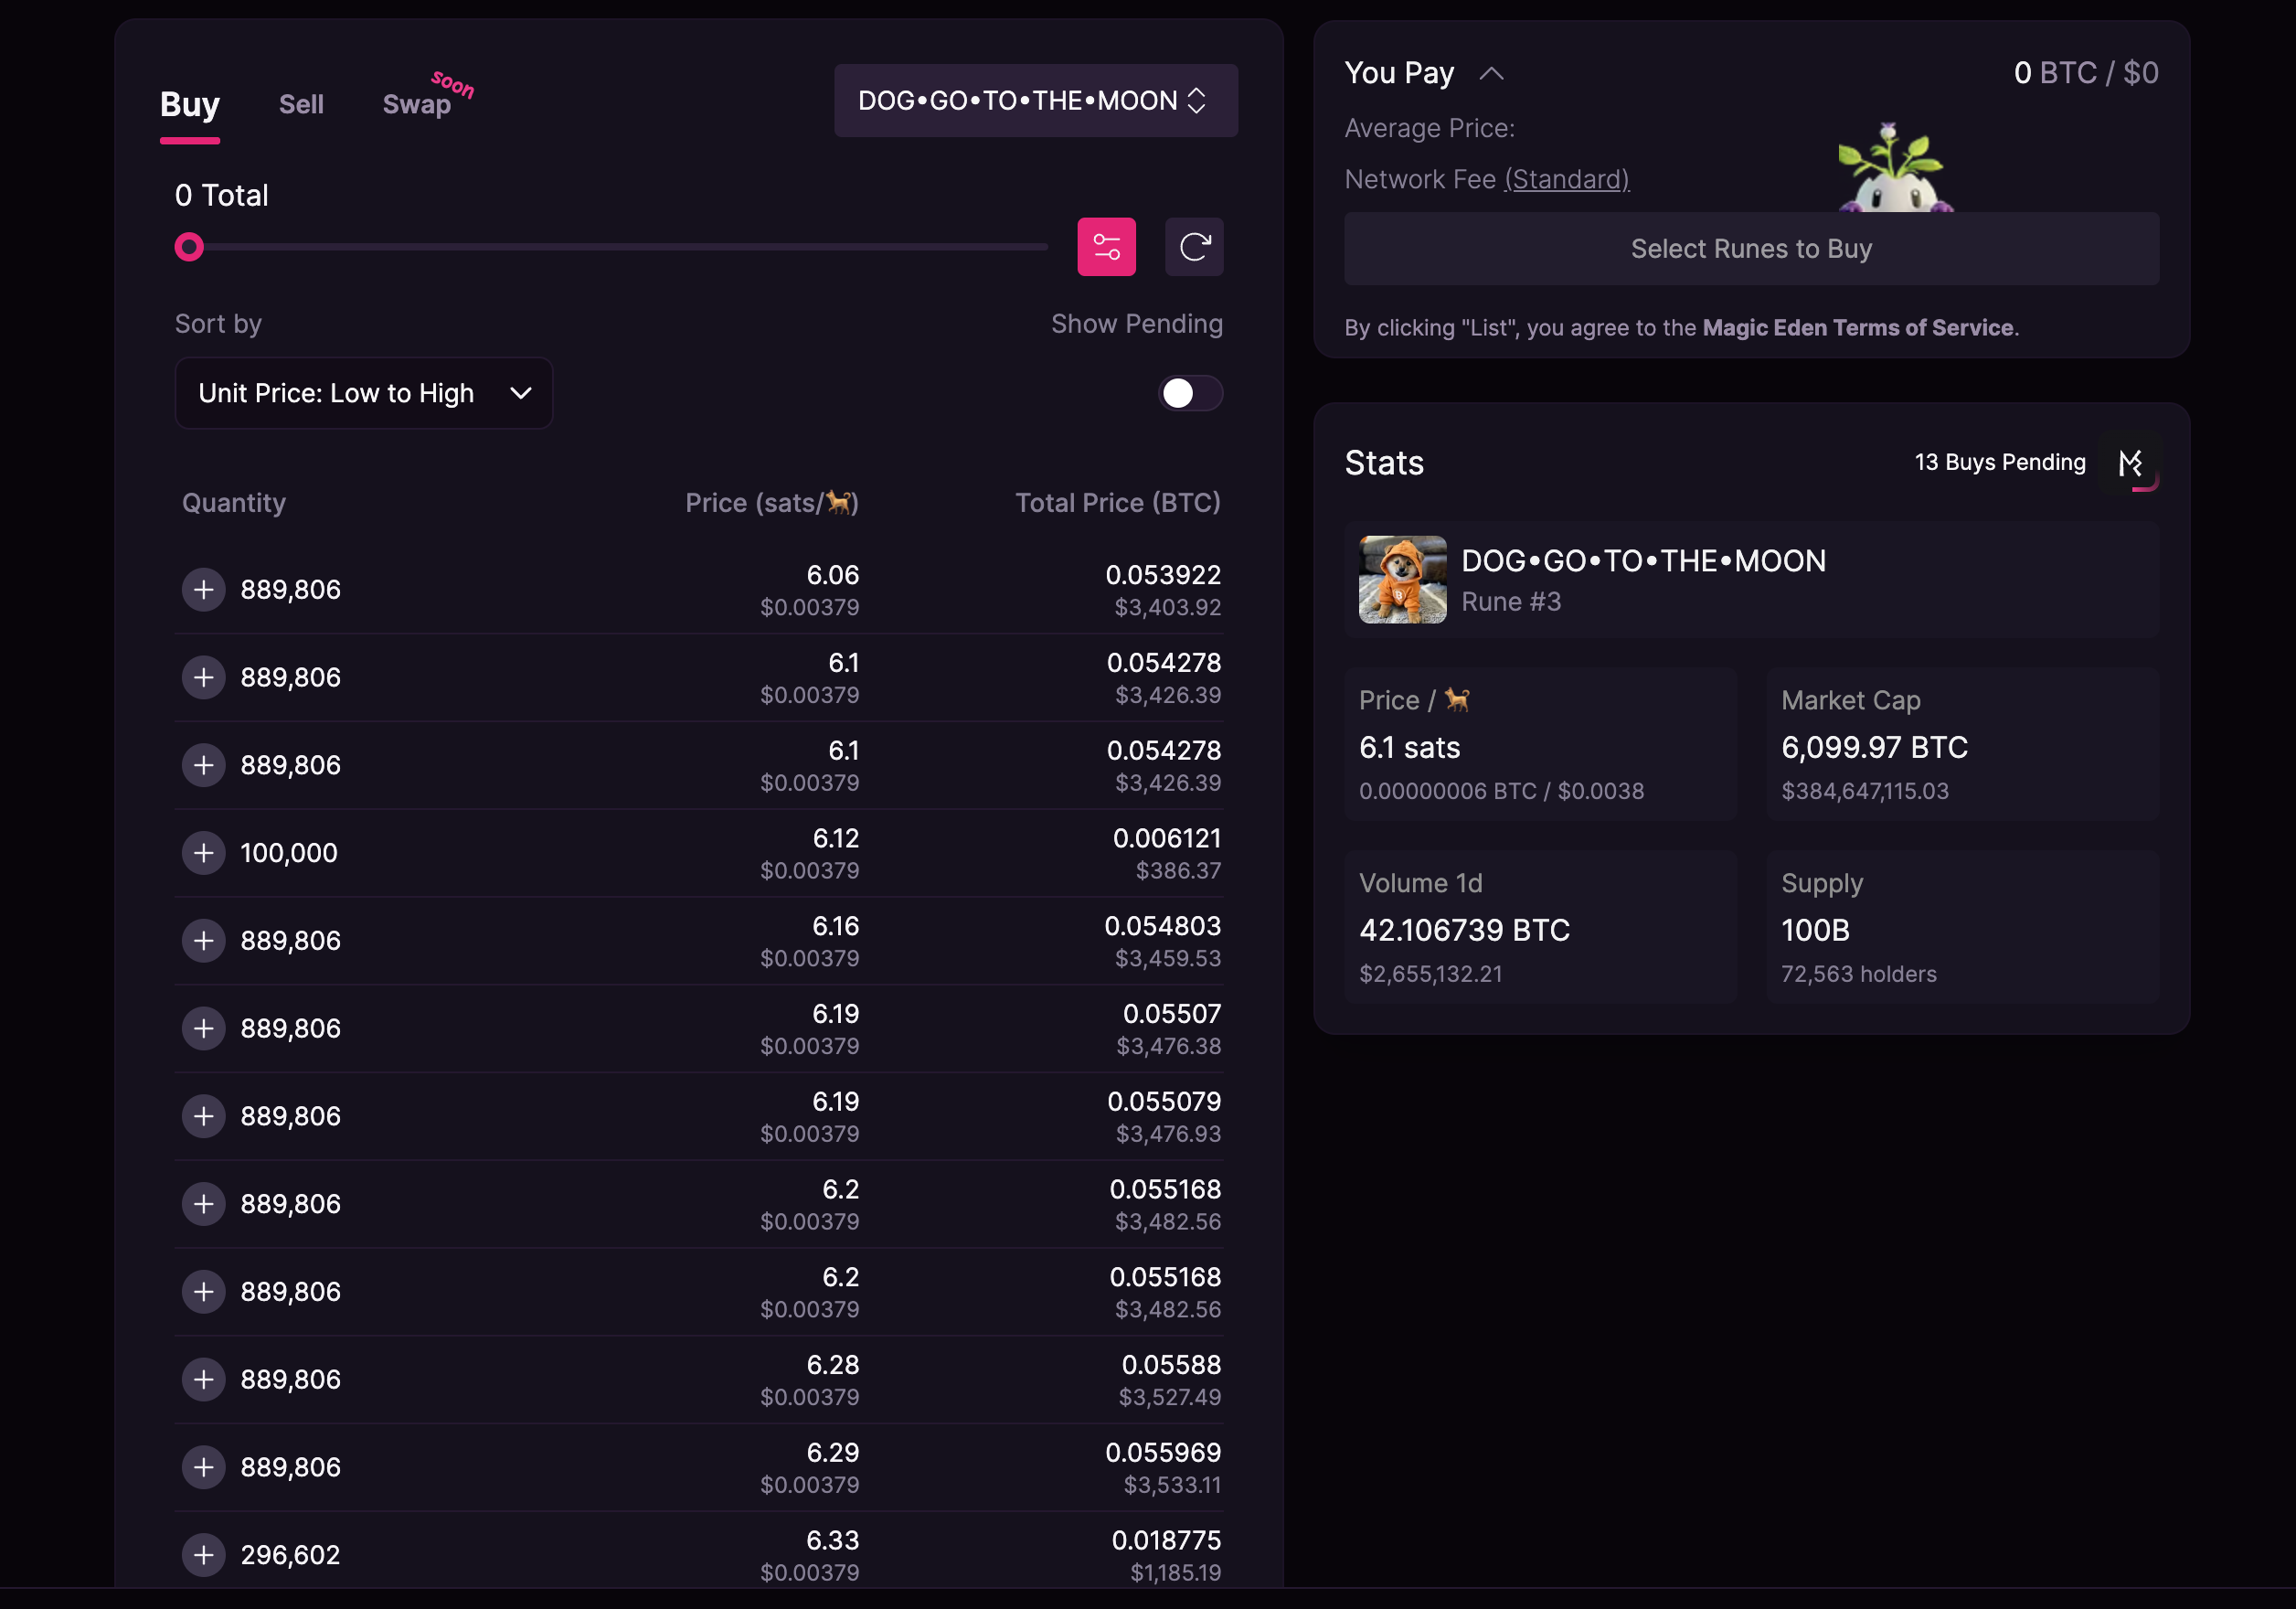Click the total quantity slider handle
The image size is (2296, 1609).
[x=189, y=246]
